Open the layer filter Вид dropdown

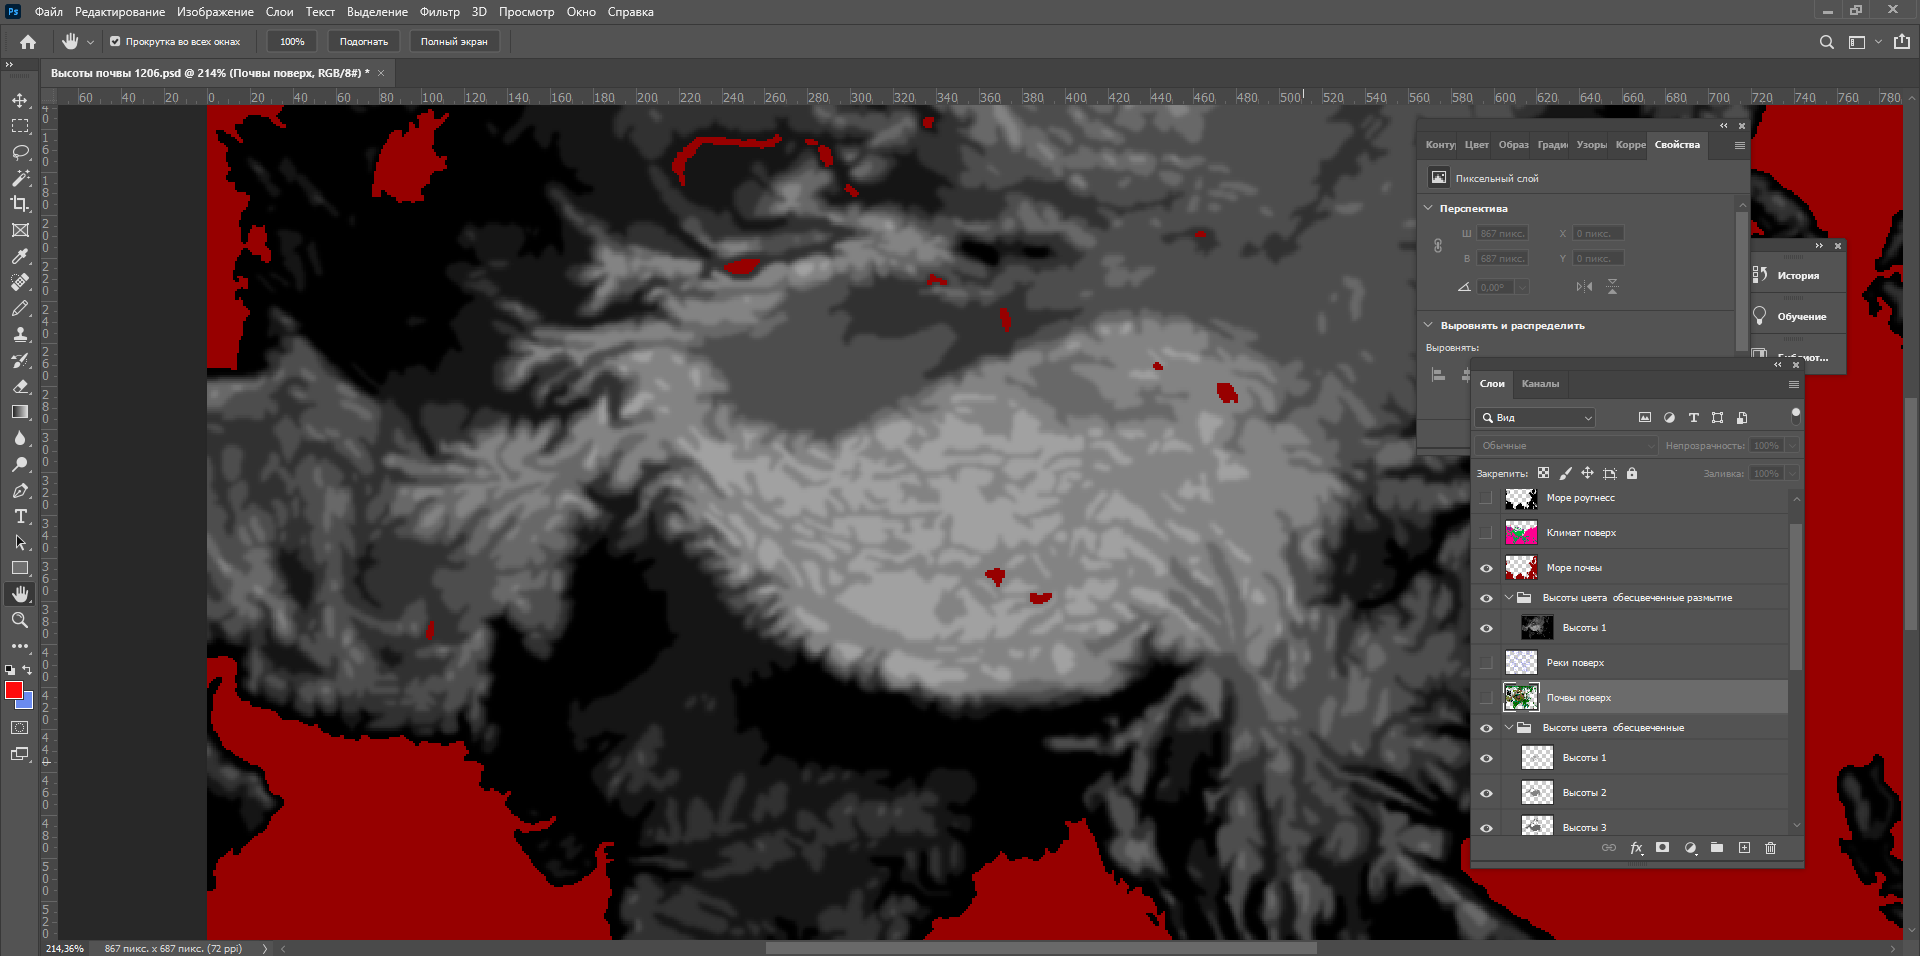pyautogui.click(x=1535, y=418)
